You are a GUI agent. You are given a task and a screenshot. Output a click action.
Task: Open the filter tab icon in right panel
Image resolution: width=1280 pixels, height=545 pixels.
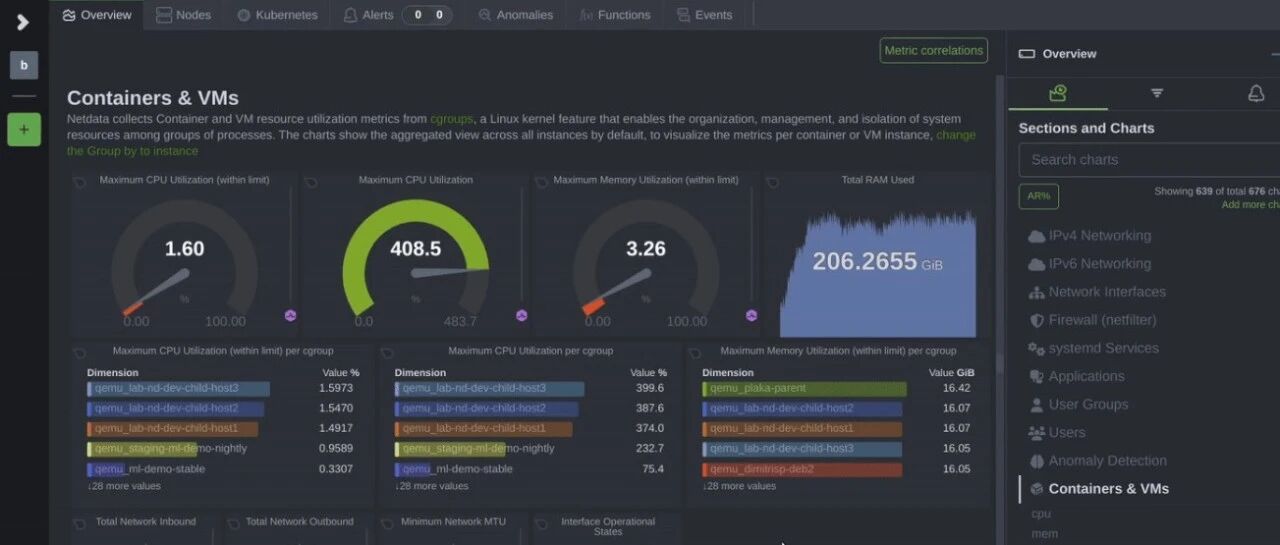point(1157,93)
